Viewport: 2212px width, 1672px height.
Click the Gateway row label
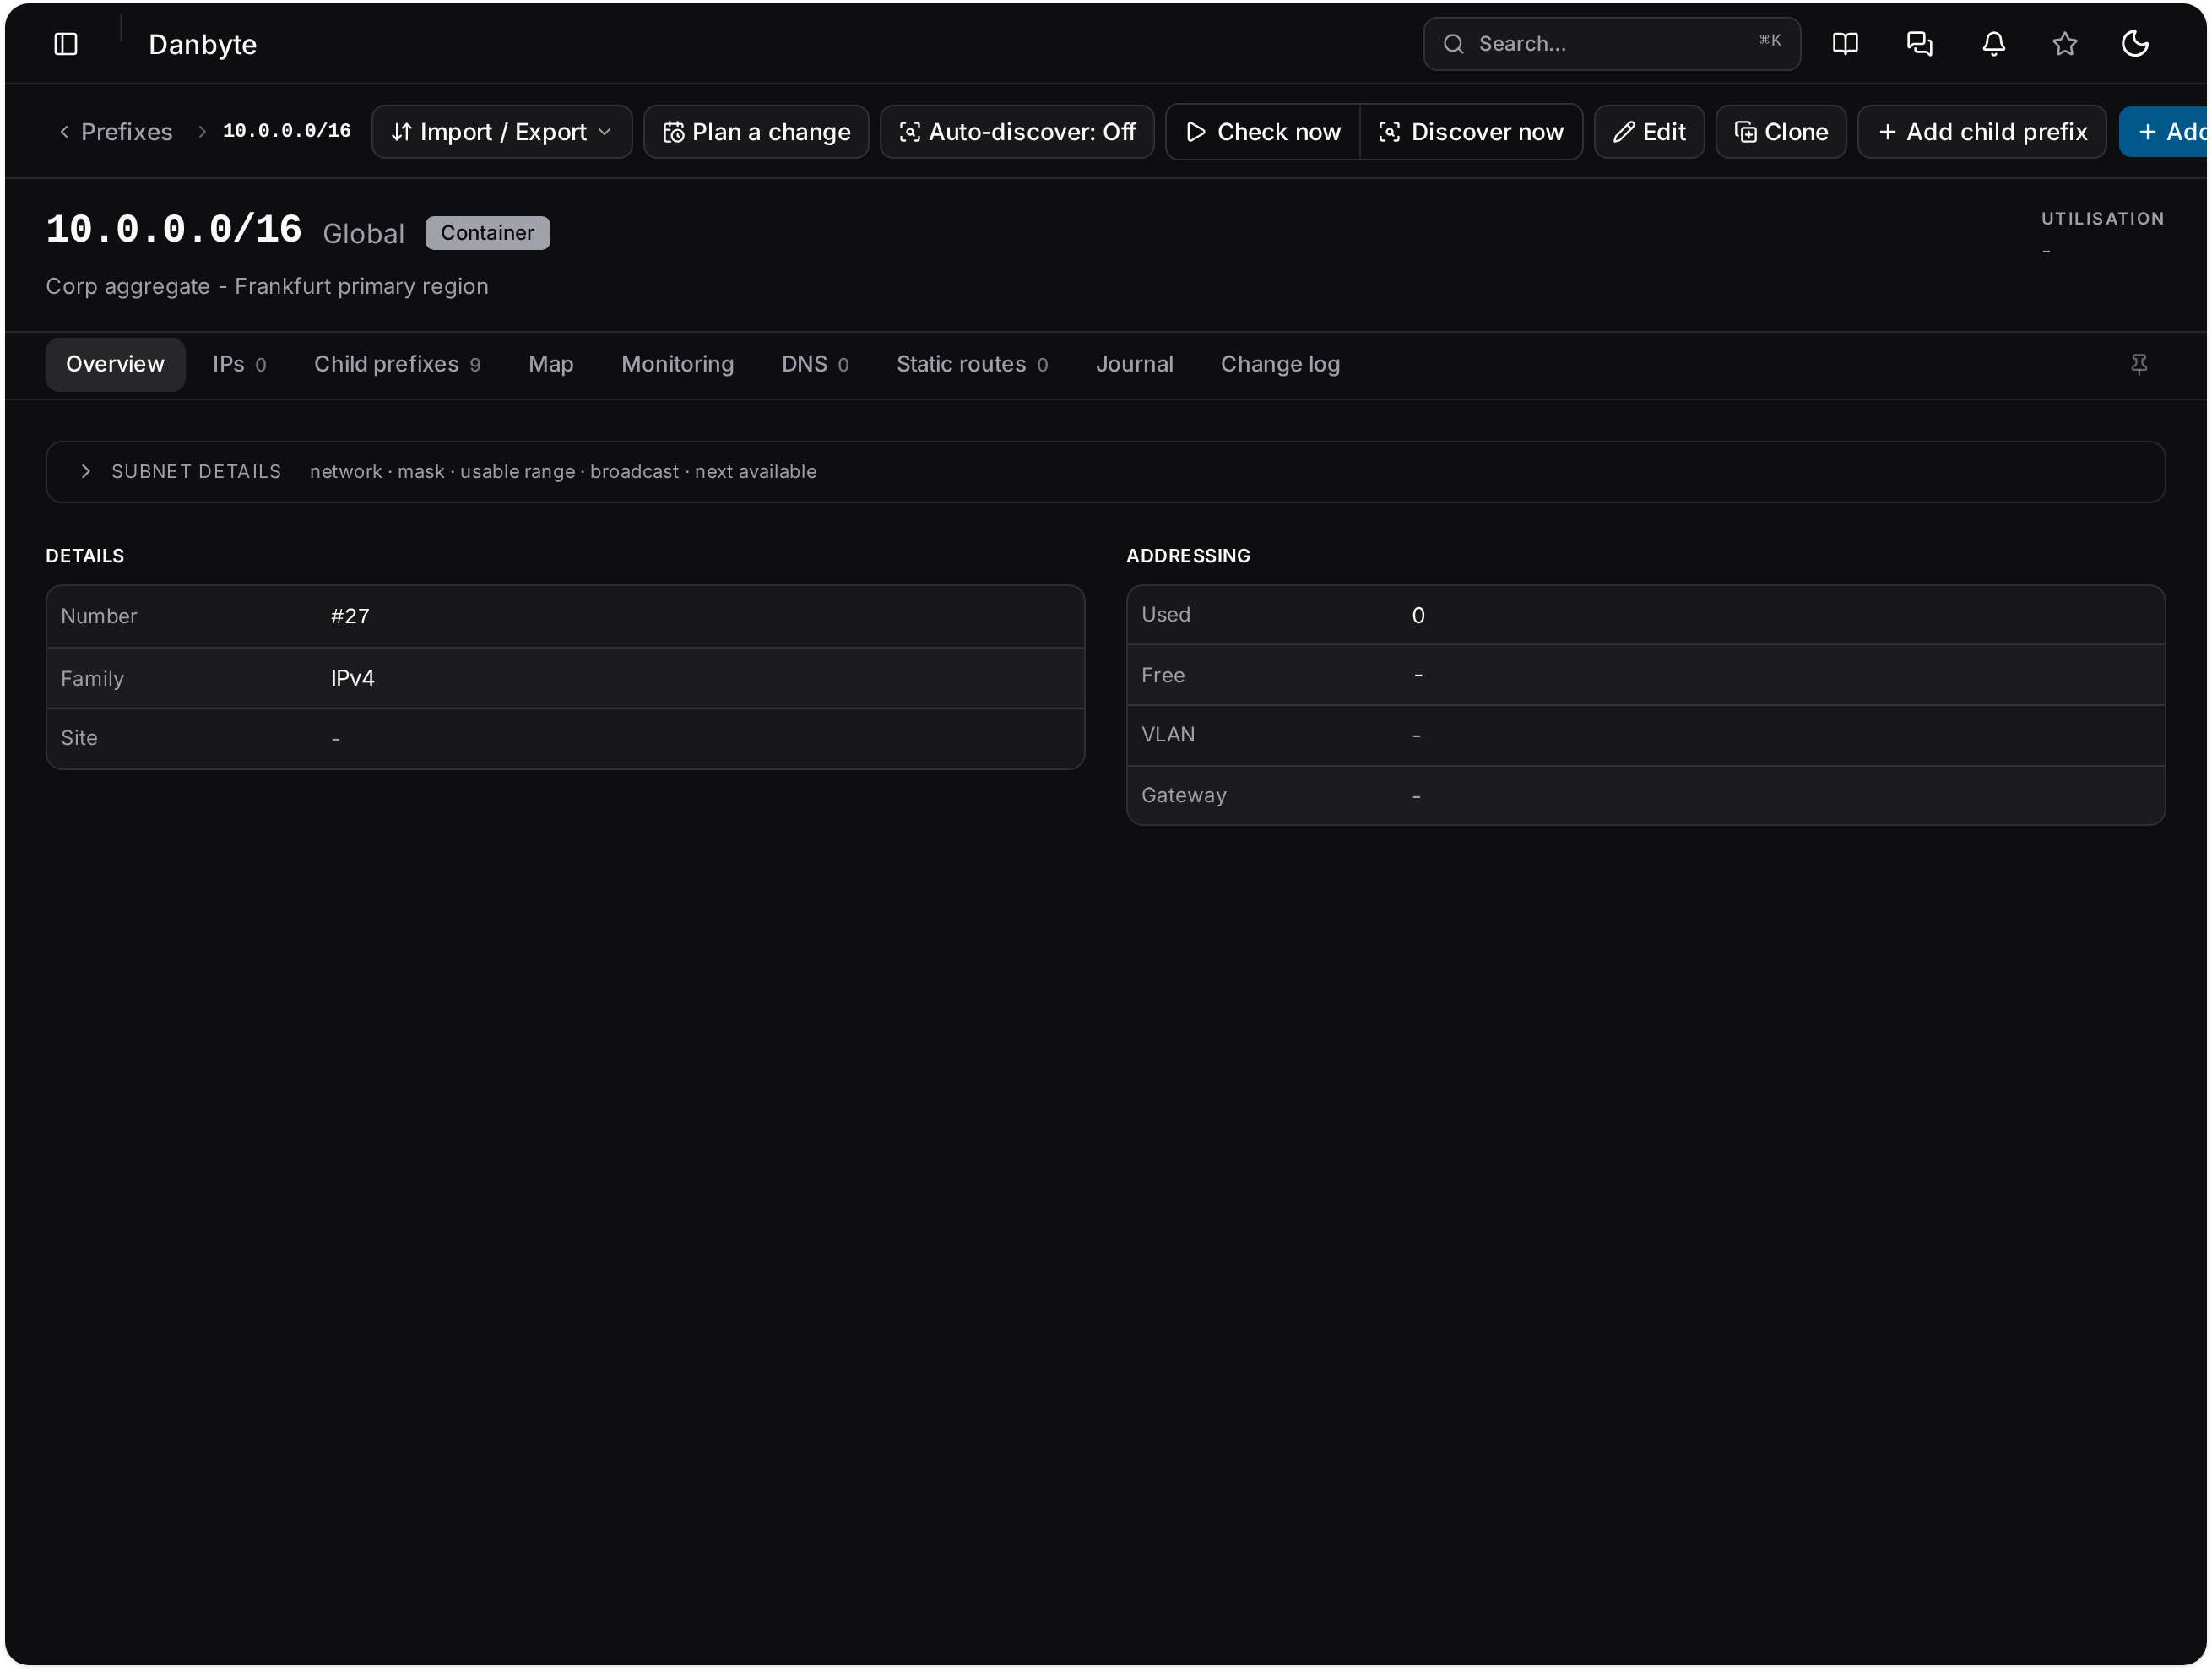point(1183,795)
